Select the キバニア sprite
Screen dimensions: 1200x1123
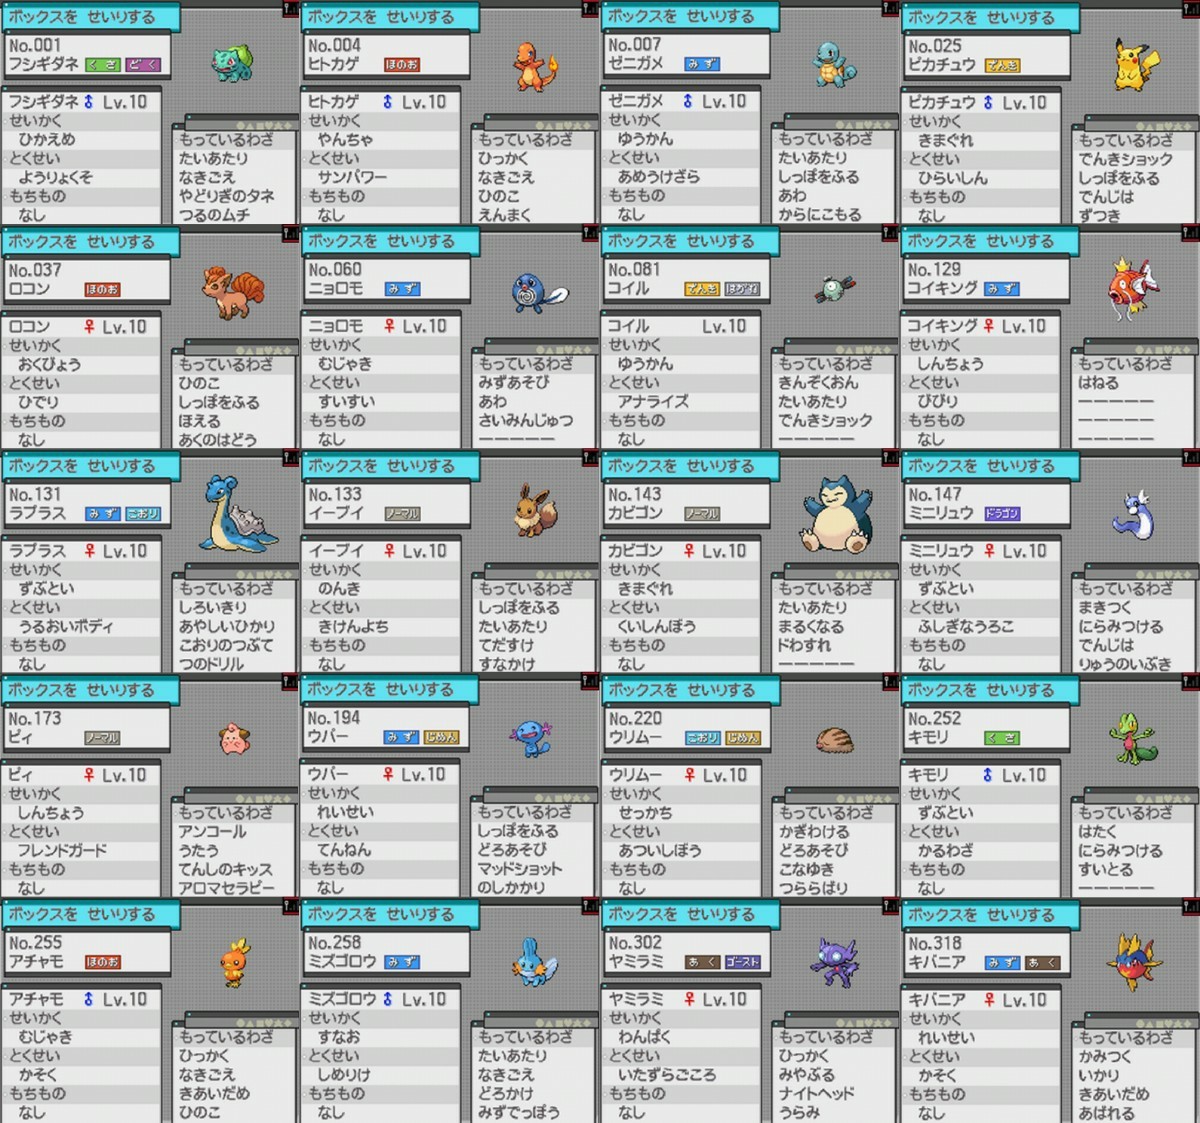(1134, 962)
